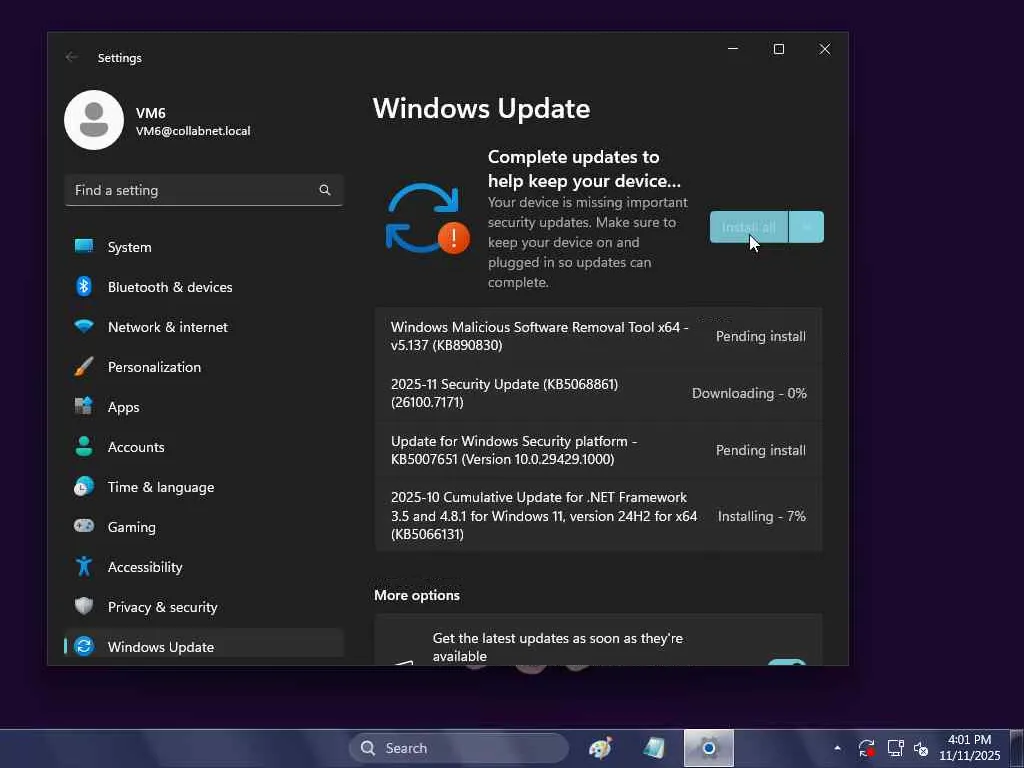Image resolution: width=1024 pixels, height=768 pixels.
Task: Switch to Privacy & security page
Action: pos(204,607)
